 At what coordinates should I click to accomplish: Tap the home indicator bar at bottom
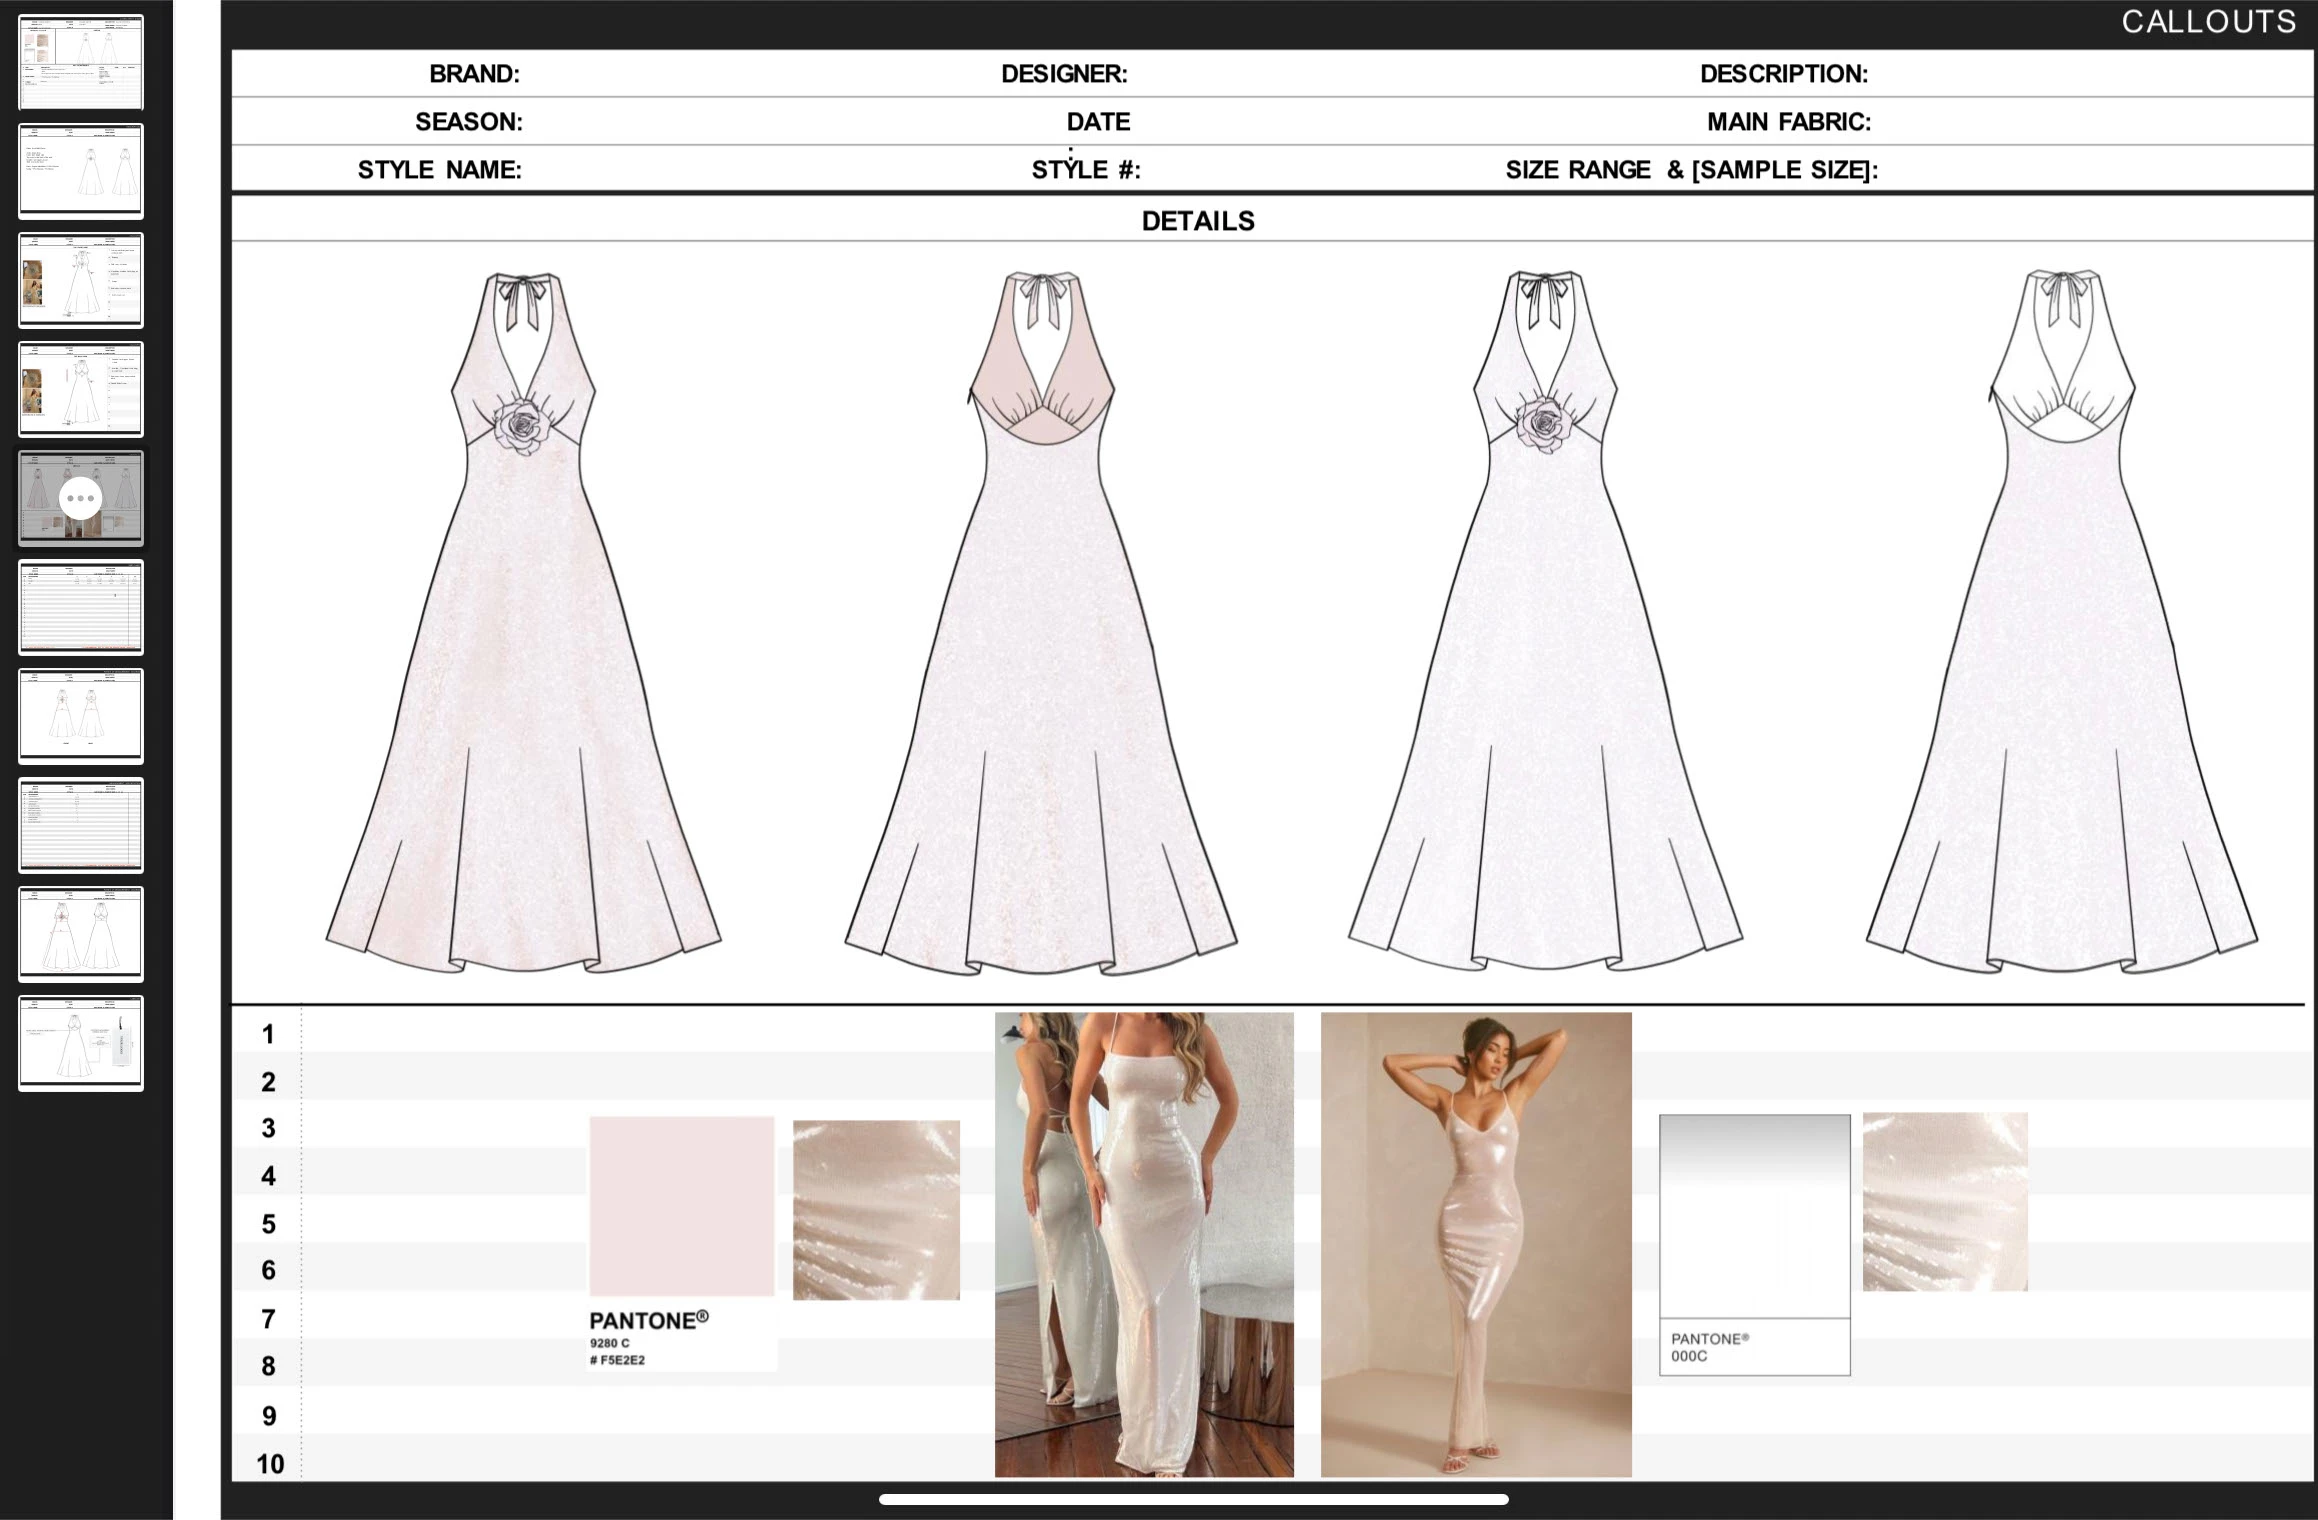pyautogui.click(x=1193, y=1499)
